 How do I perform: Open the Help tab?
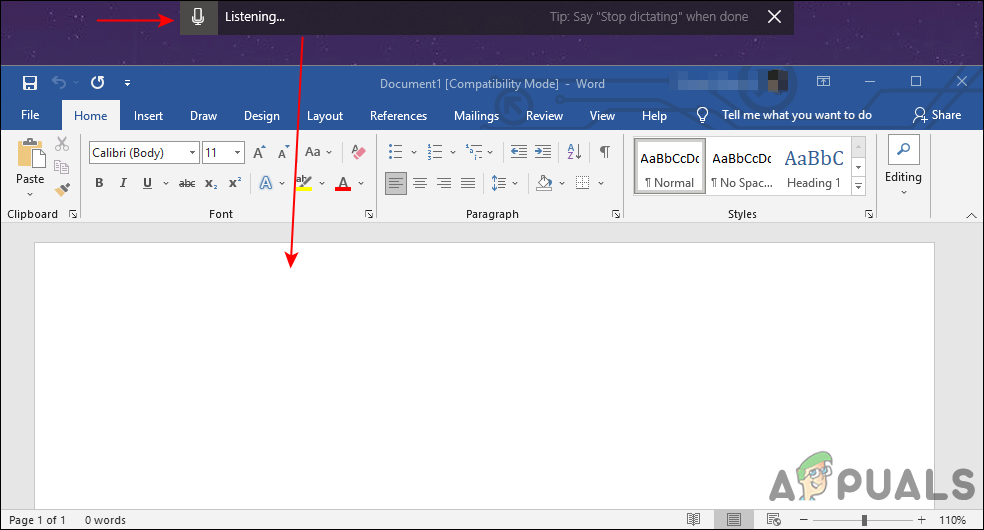[654, 115]
